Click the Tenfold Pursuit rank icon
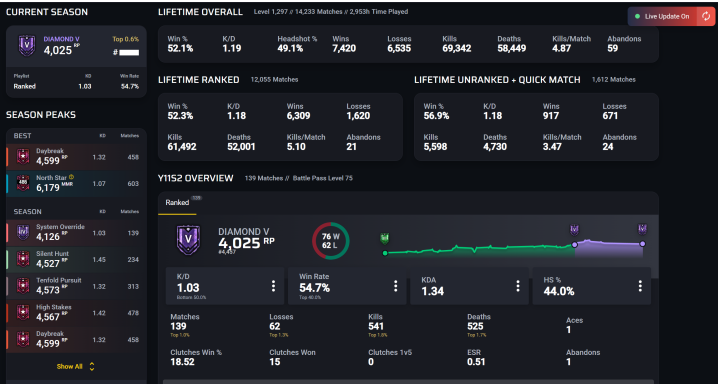The image size is (718, 386). click(x=23, y=286)
